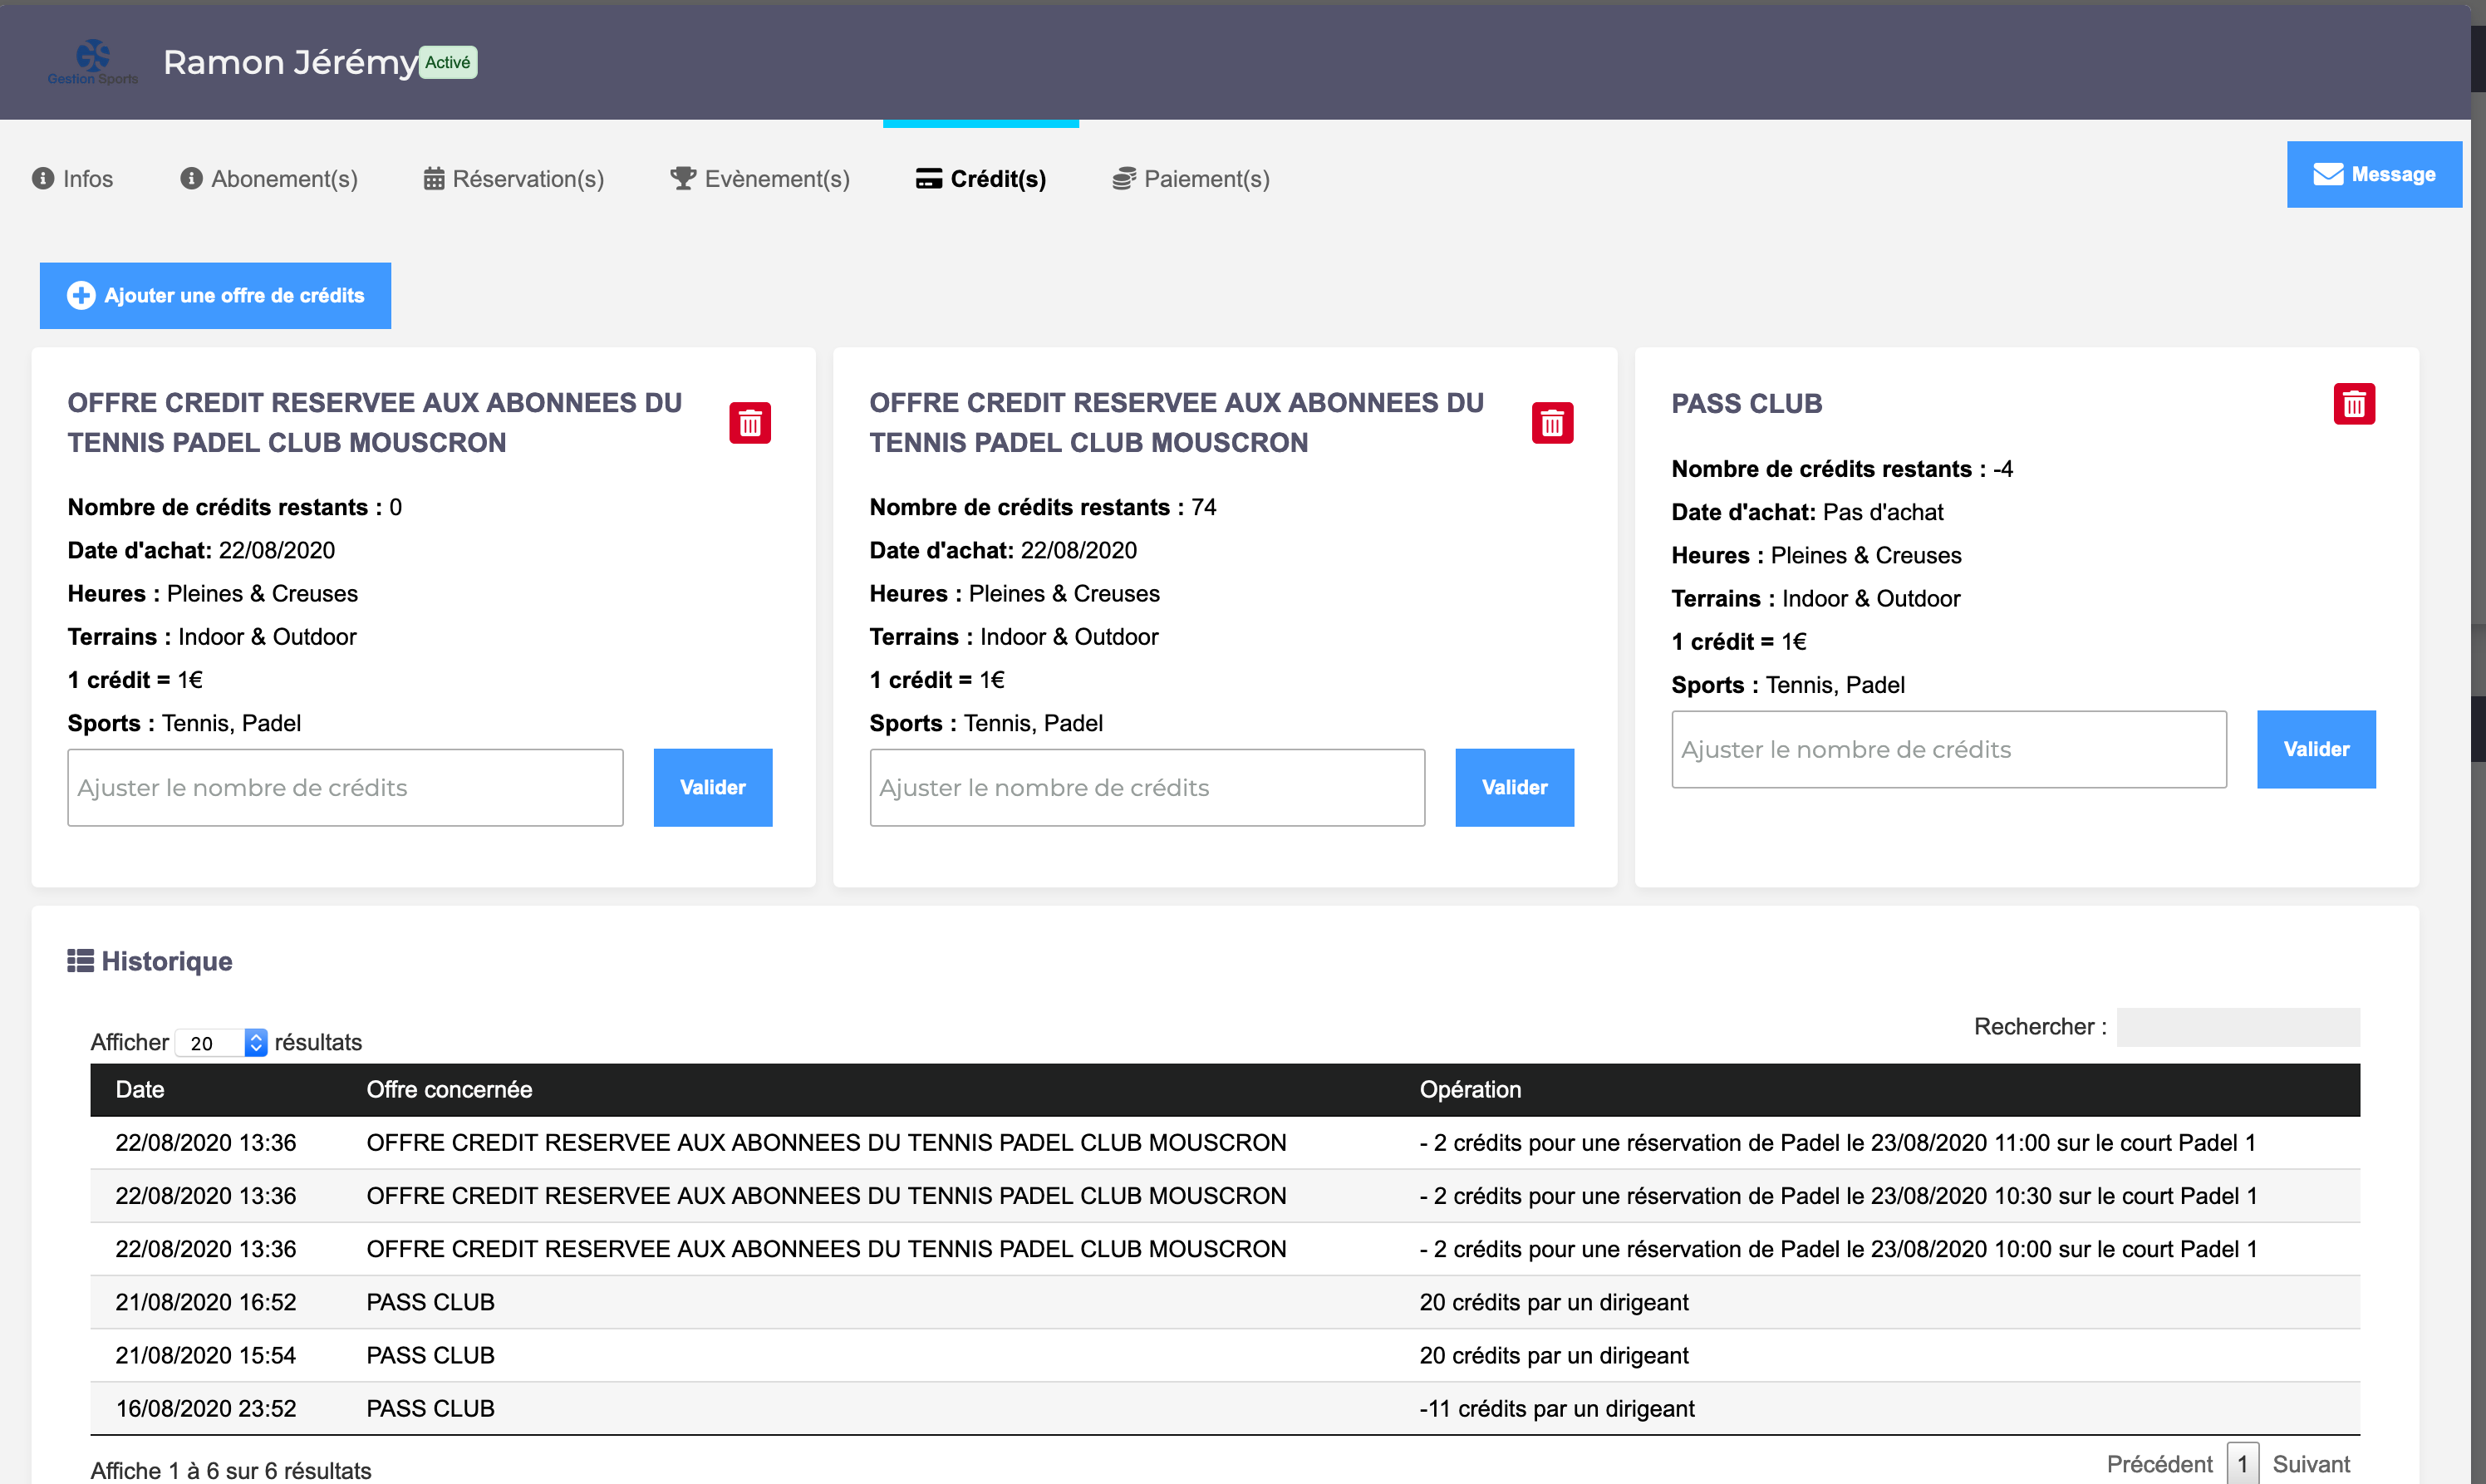Delete the offer with 74 credits remaining

[x=1552, y=423]
